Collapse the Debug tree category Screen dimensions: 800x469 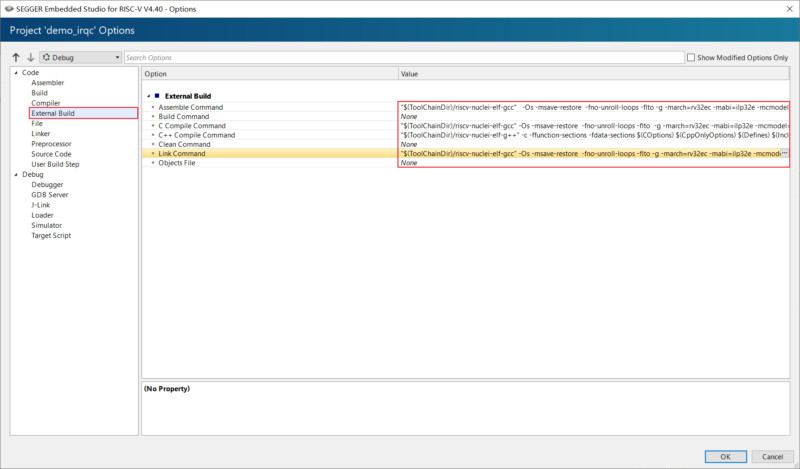tap(15, 174)
